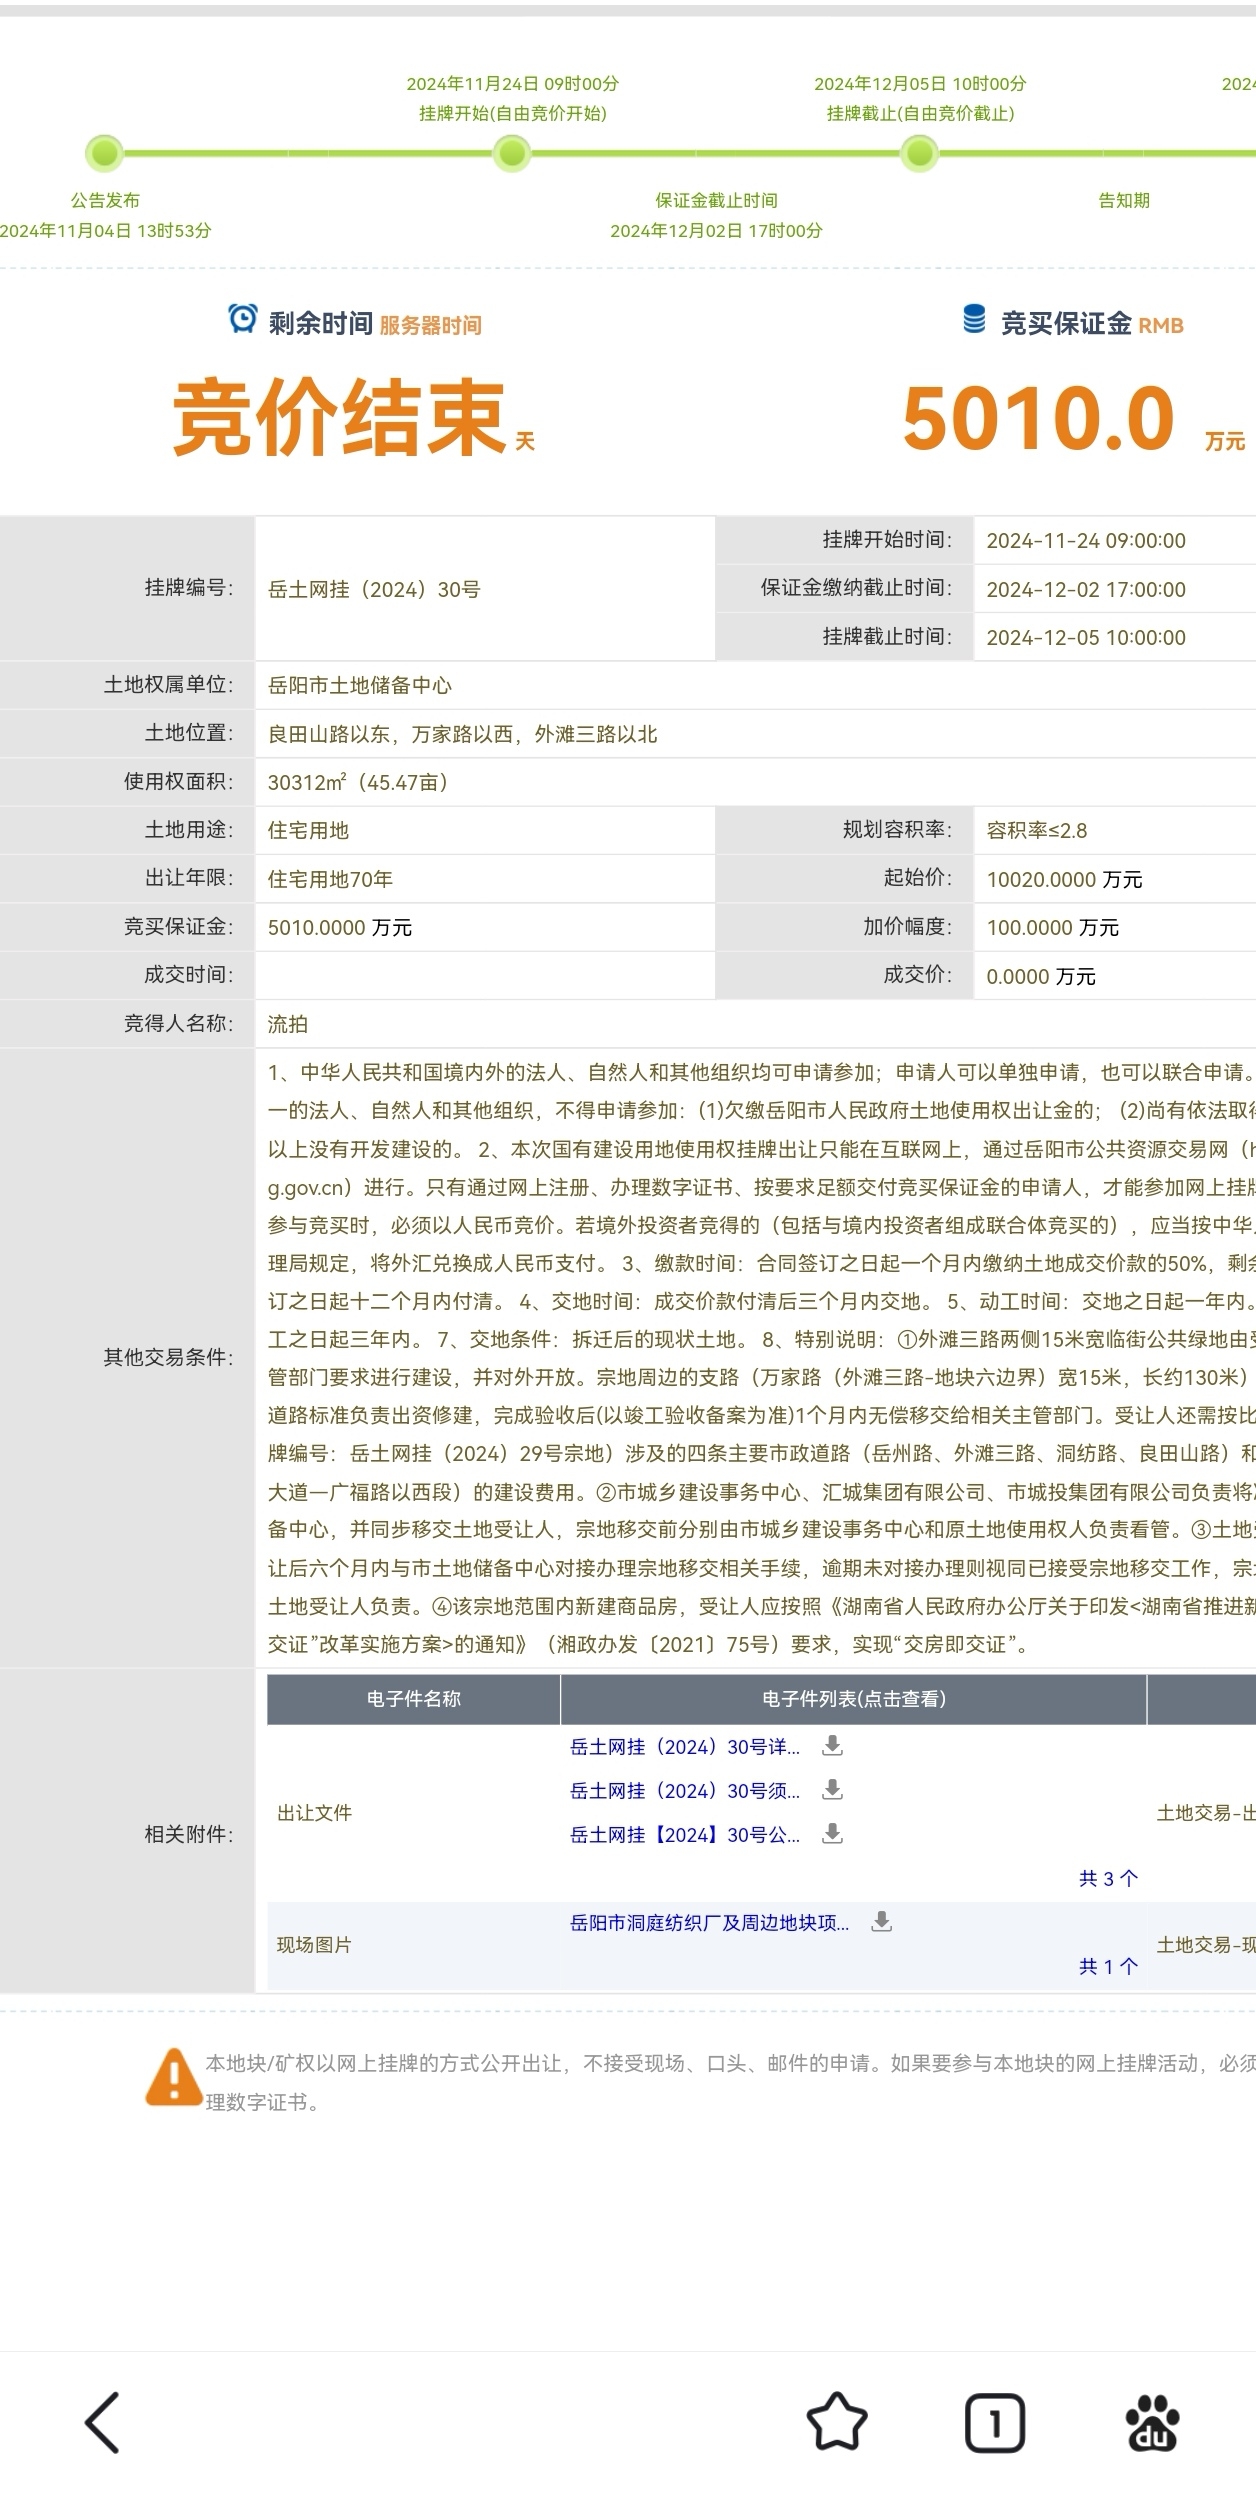Click the orange warning triangle icon

click(x=173, y=2078)
